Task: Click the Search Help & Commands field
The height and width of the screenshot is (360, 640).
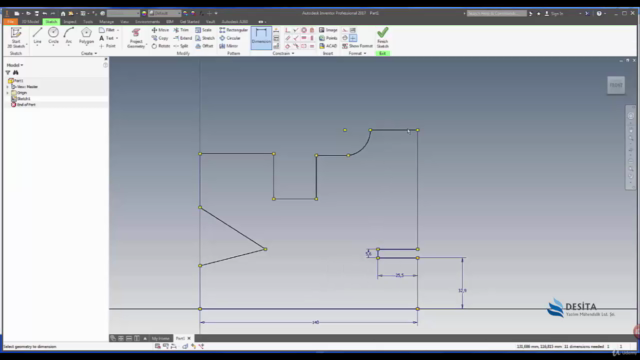Action: (x=497, y=13)
